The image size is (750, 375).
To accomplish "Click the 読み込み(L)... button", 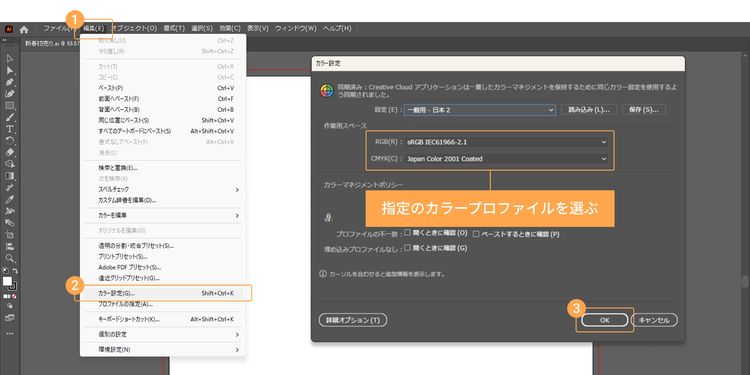I will pyautogui.click(x=588, y=110).
